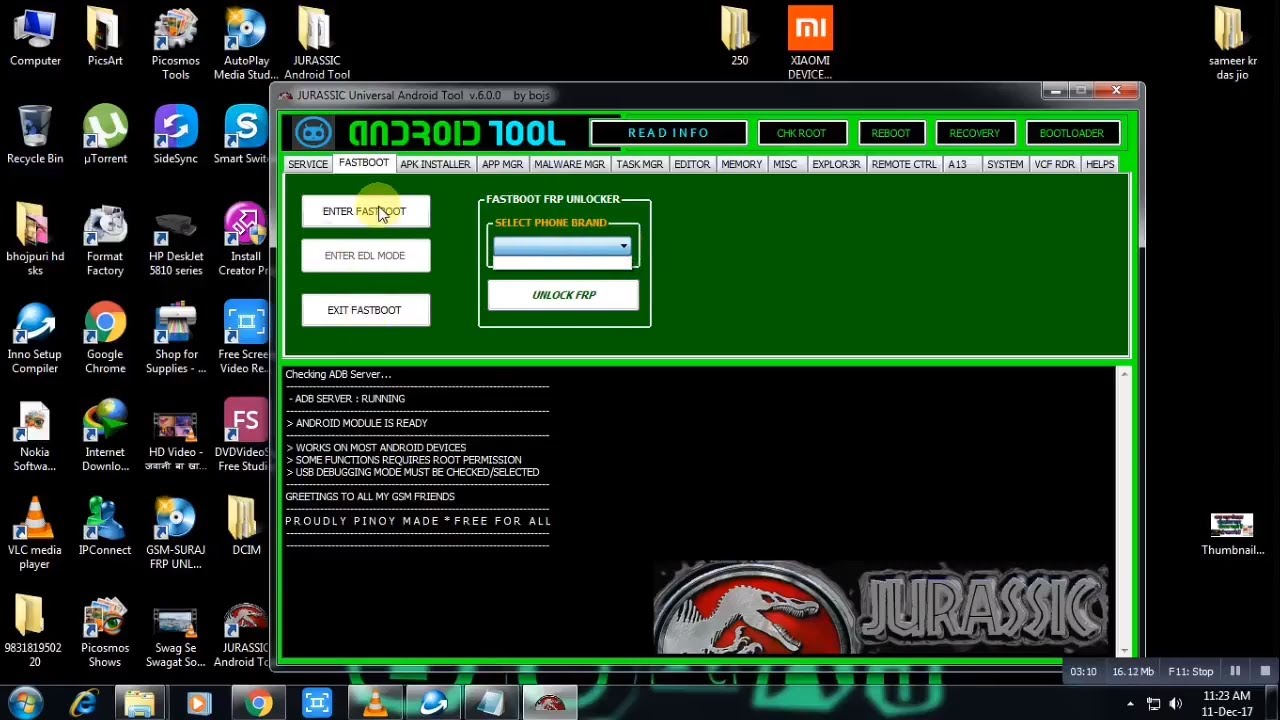Image resolution: width=1280 pixels, height=720 pixels.
Task: Launch Internet Download Manager shortcut
Action: coord(105,436)
